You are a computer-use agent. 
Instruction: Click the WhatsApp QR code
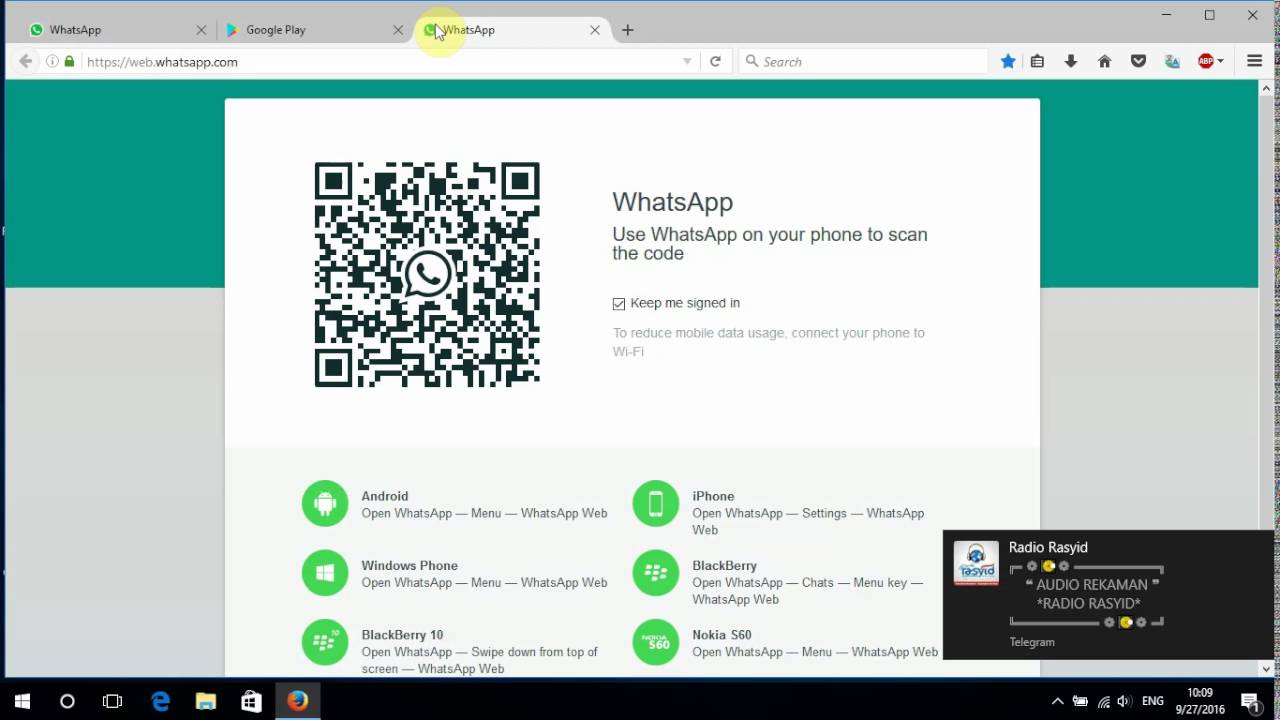point(427,274)
